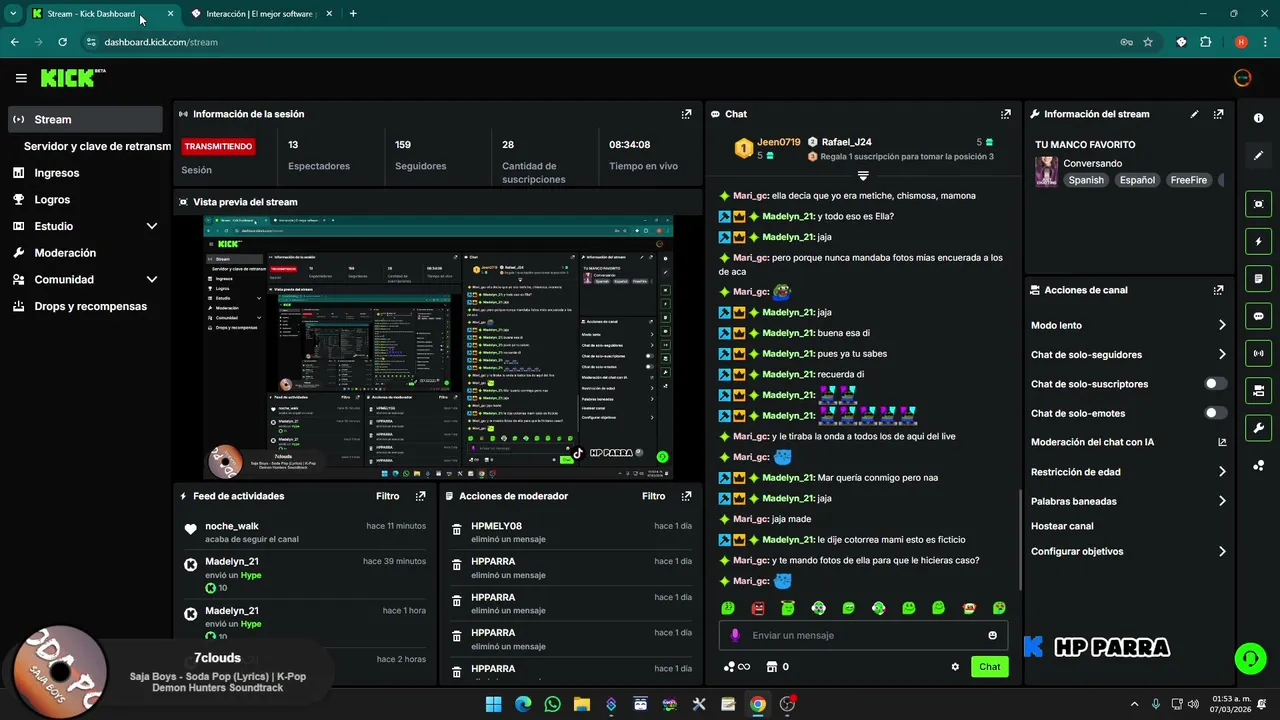Click the Español tag

pyautogui.click(x=1137, y=180)
